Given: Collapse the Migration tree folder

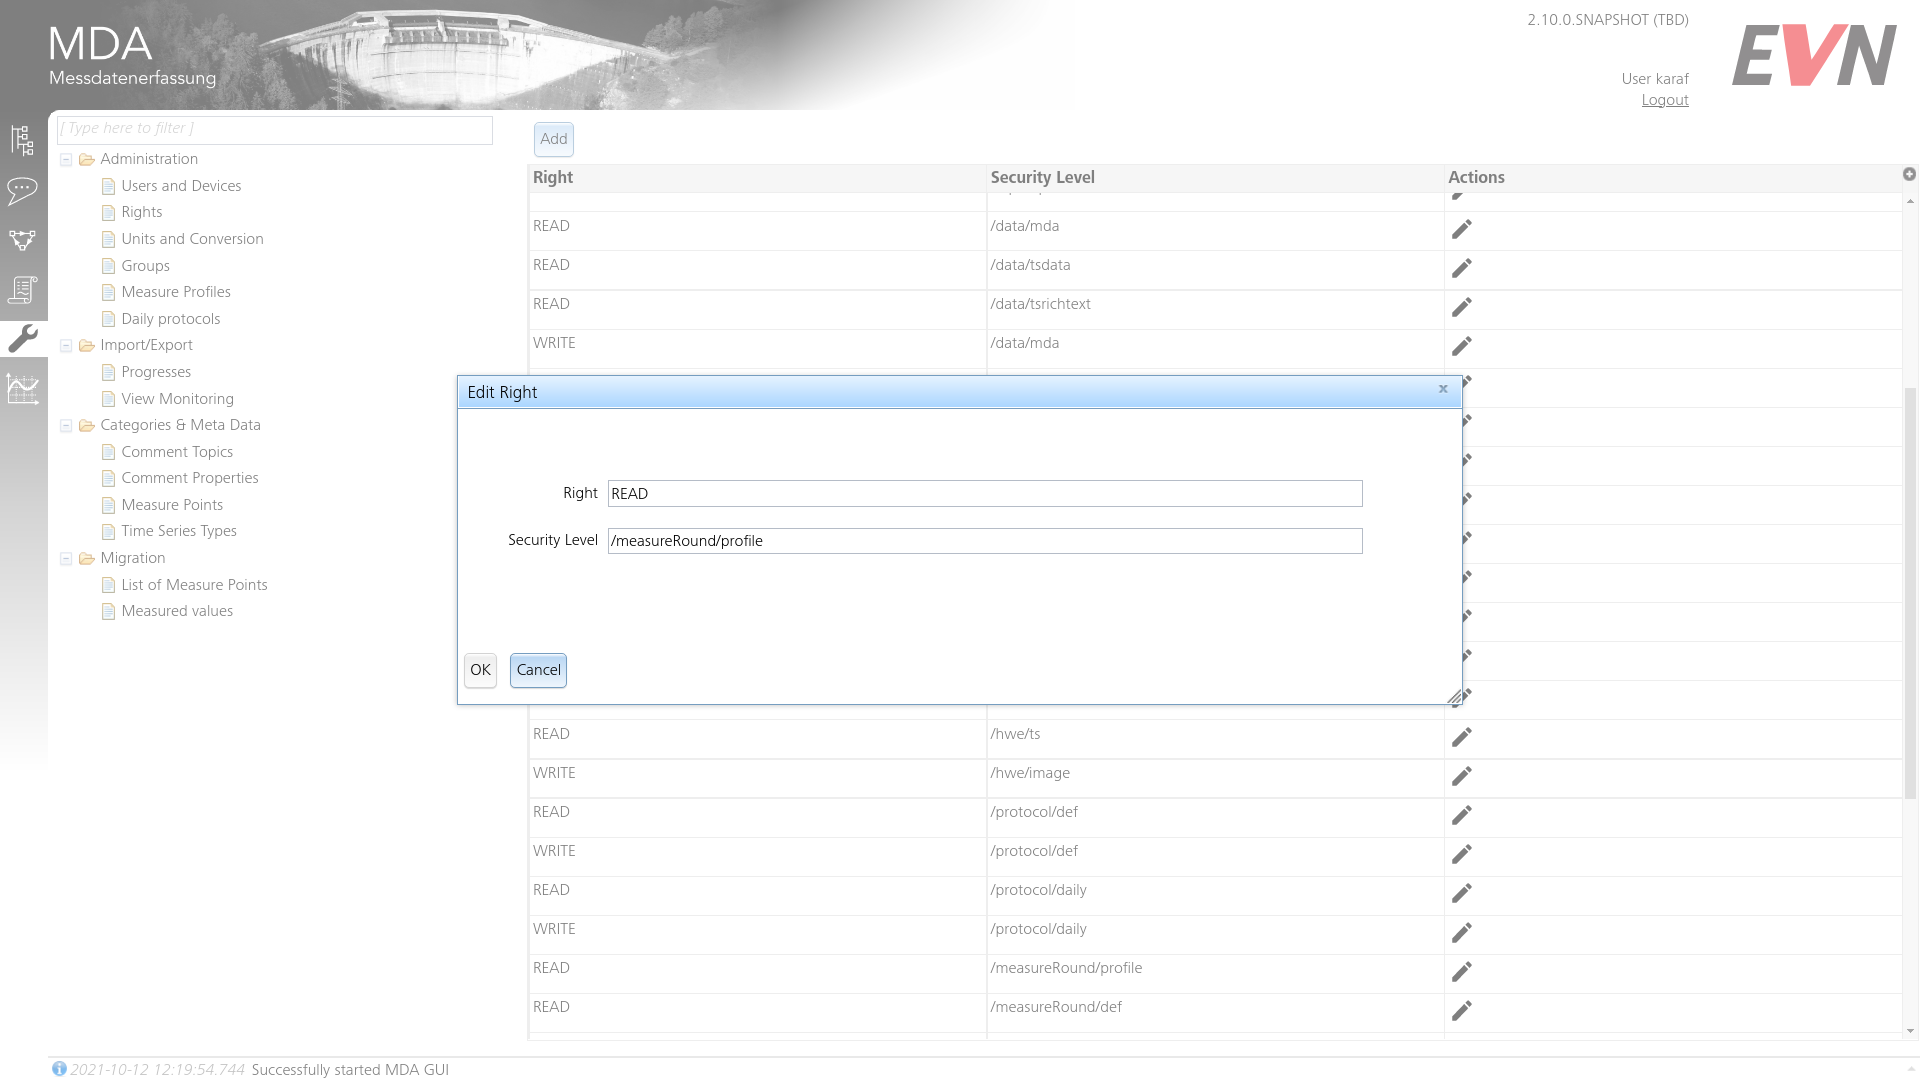Looking at the screenshot, I should 66,558.
